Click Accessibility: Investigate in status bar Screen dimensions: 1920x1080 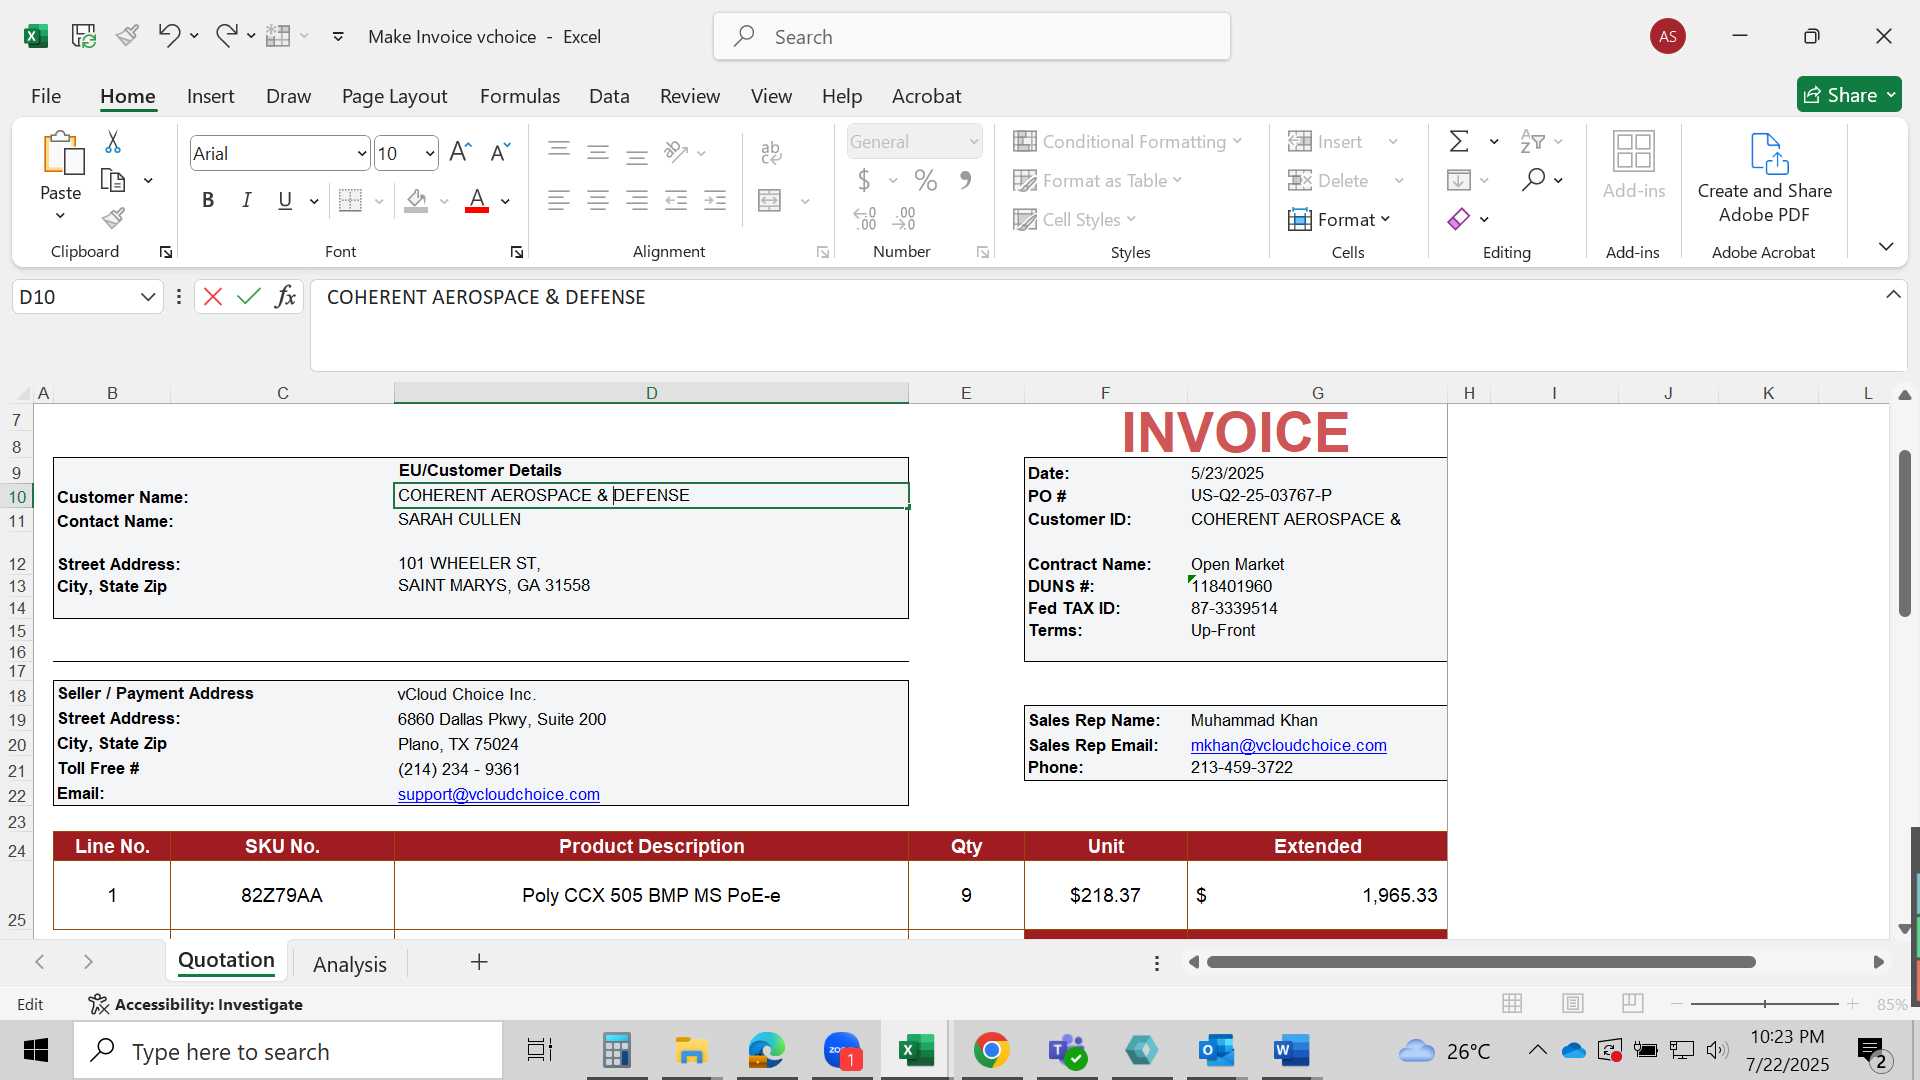[195, 1004]
